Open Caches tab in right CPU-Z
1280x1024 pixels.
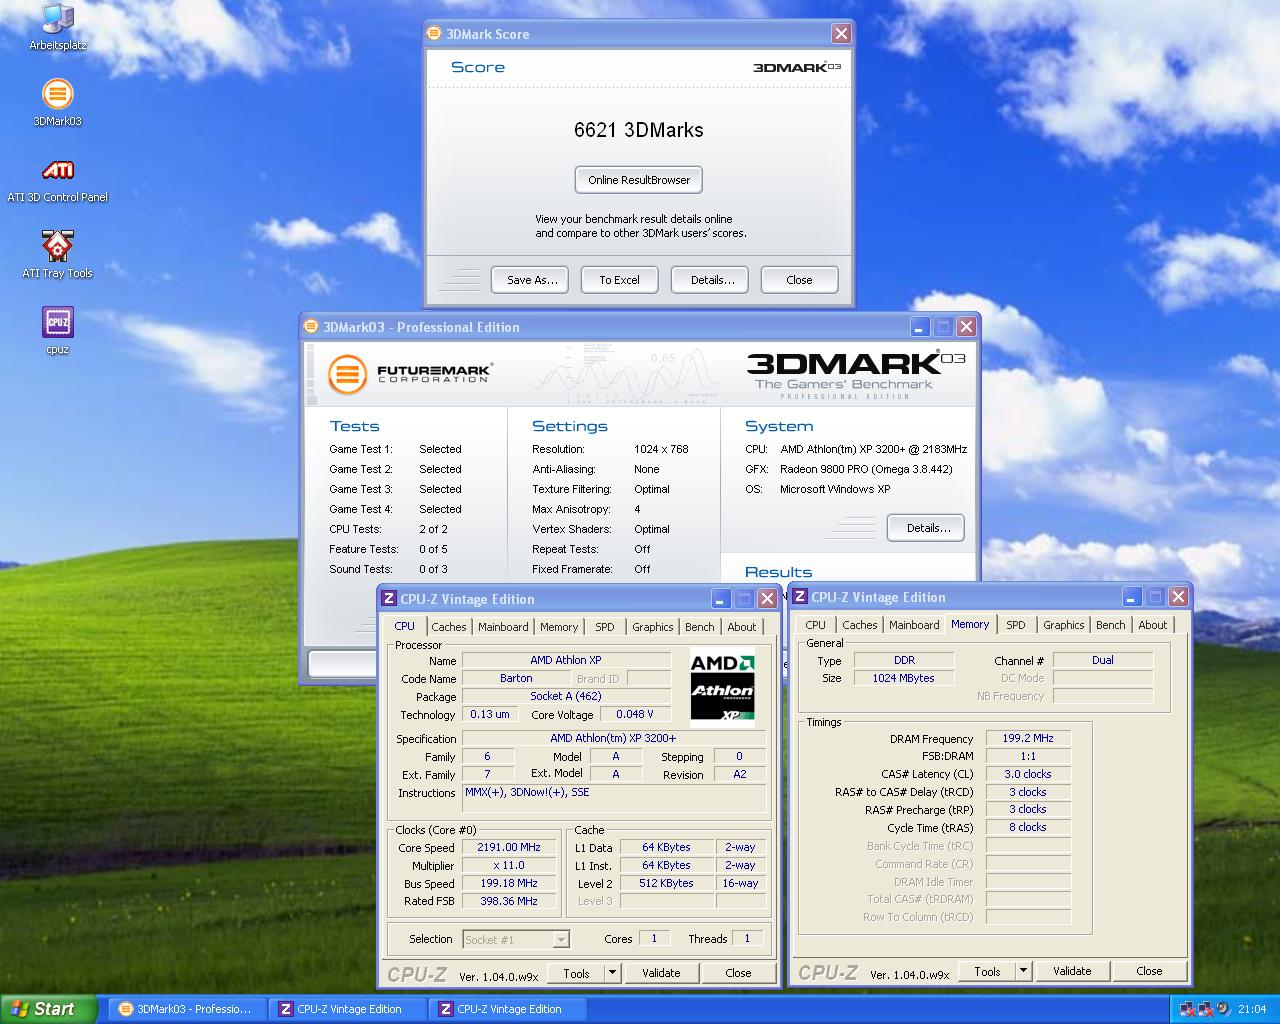pyautogui.click(x=860, y=625)
